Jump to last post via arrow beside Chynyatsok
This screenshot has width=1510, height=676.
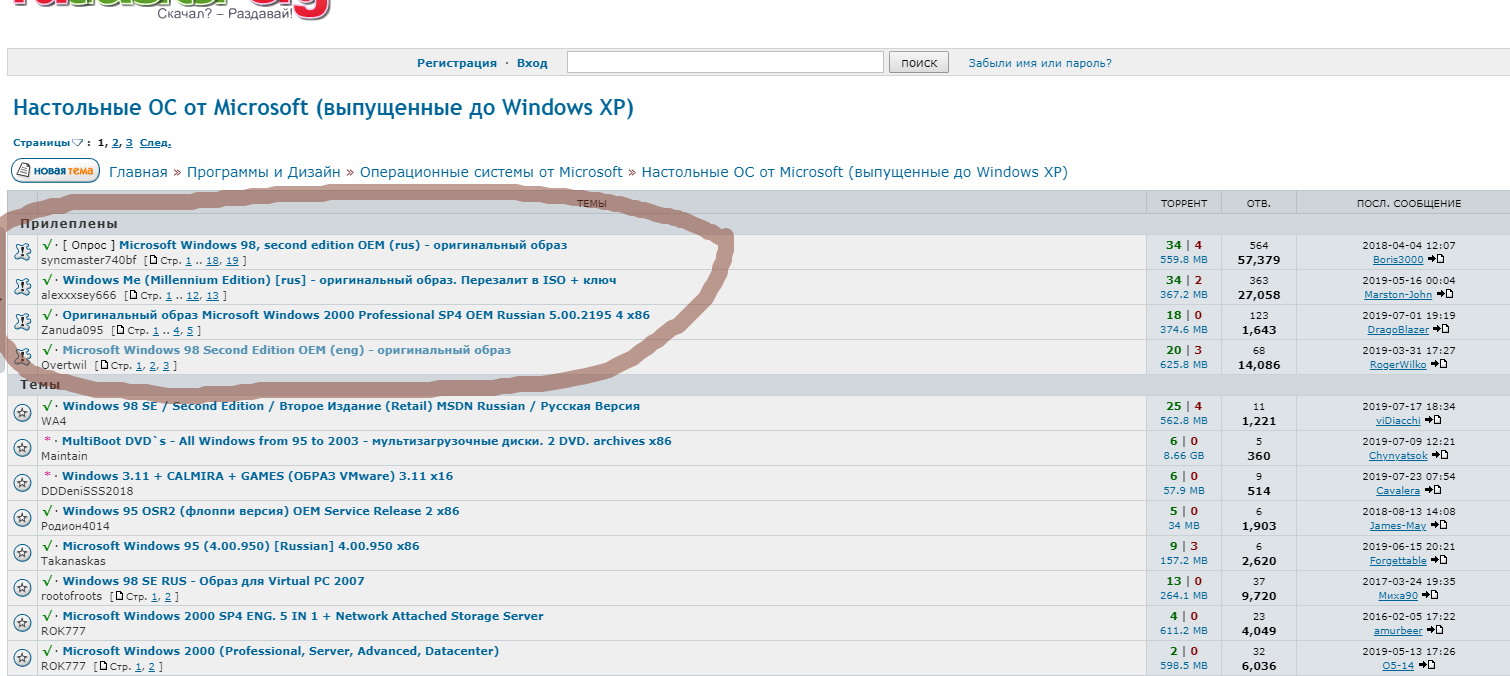pos(1439,456)
